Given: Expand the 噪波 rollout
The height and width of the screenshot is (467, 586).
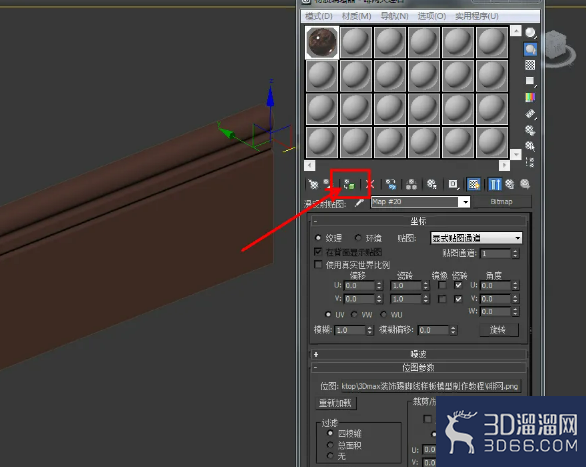Looking at the screenshot, I should (x=419, y=354).
